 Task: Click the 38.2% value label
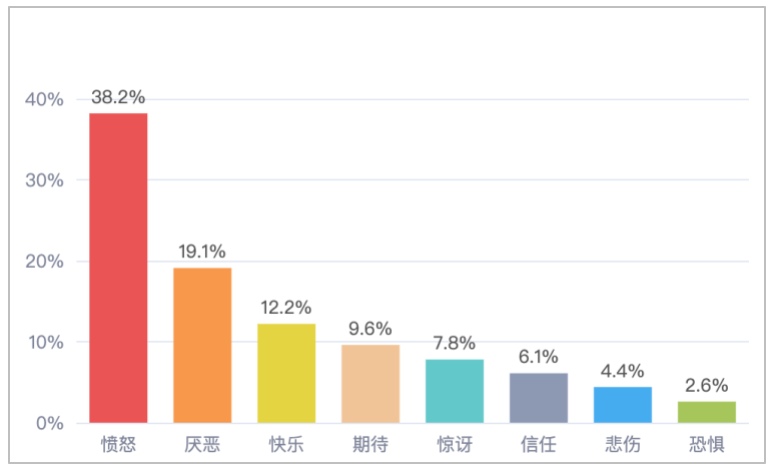118,98
